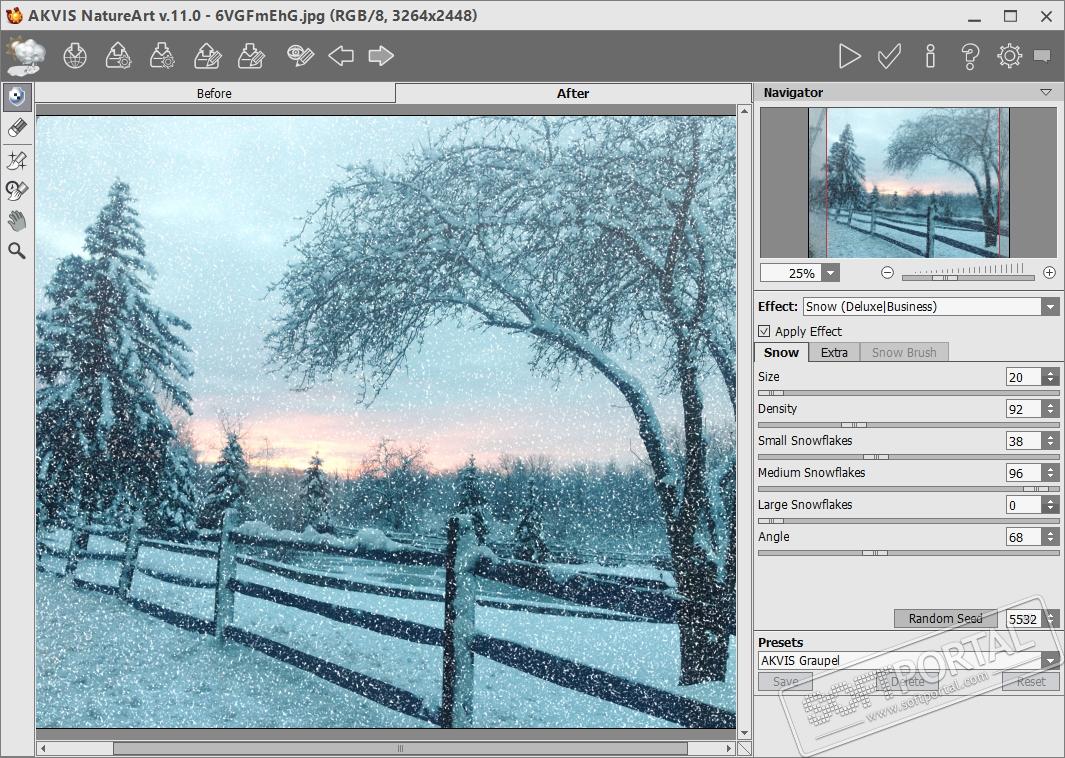Open help with the question mark icon
The image size is (1065, 758).
(x=970, y=56)
